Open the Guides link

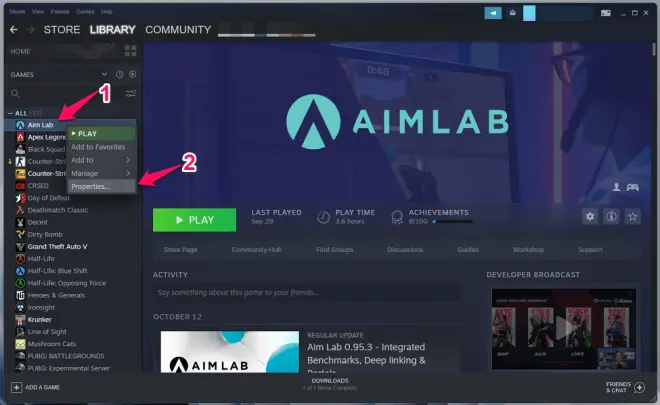[x=468, y=250]
